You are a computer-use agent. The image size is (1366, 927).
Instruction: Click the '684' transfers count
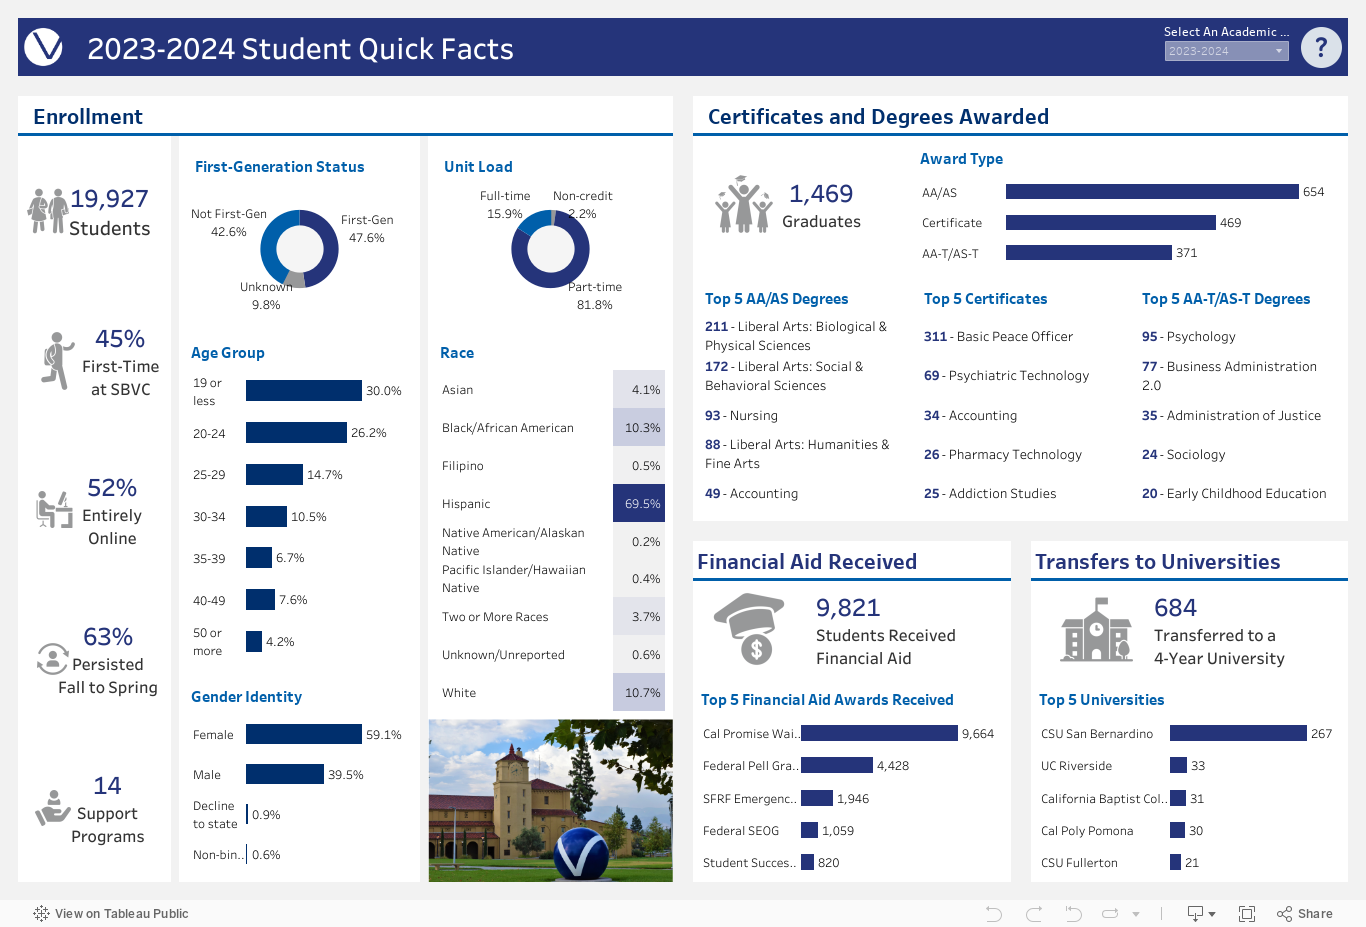tap(1175, 608)
